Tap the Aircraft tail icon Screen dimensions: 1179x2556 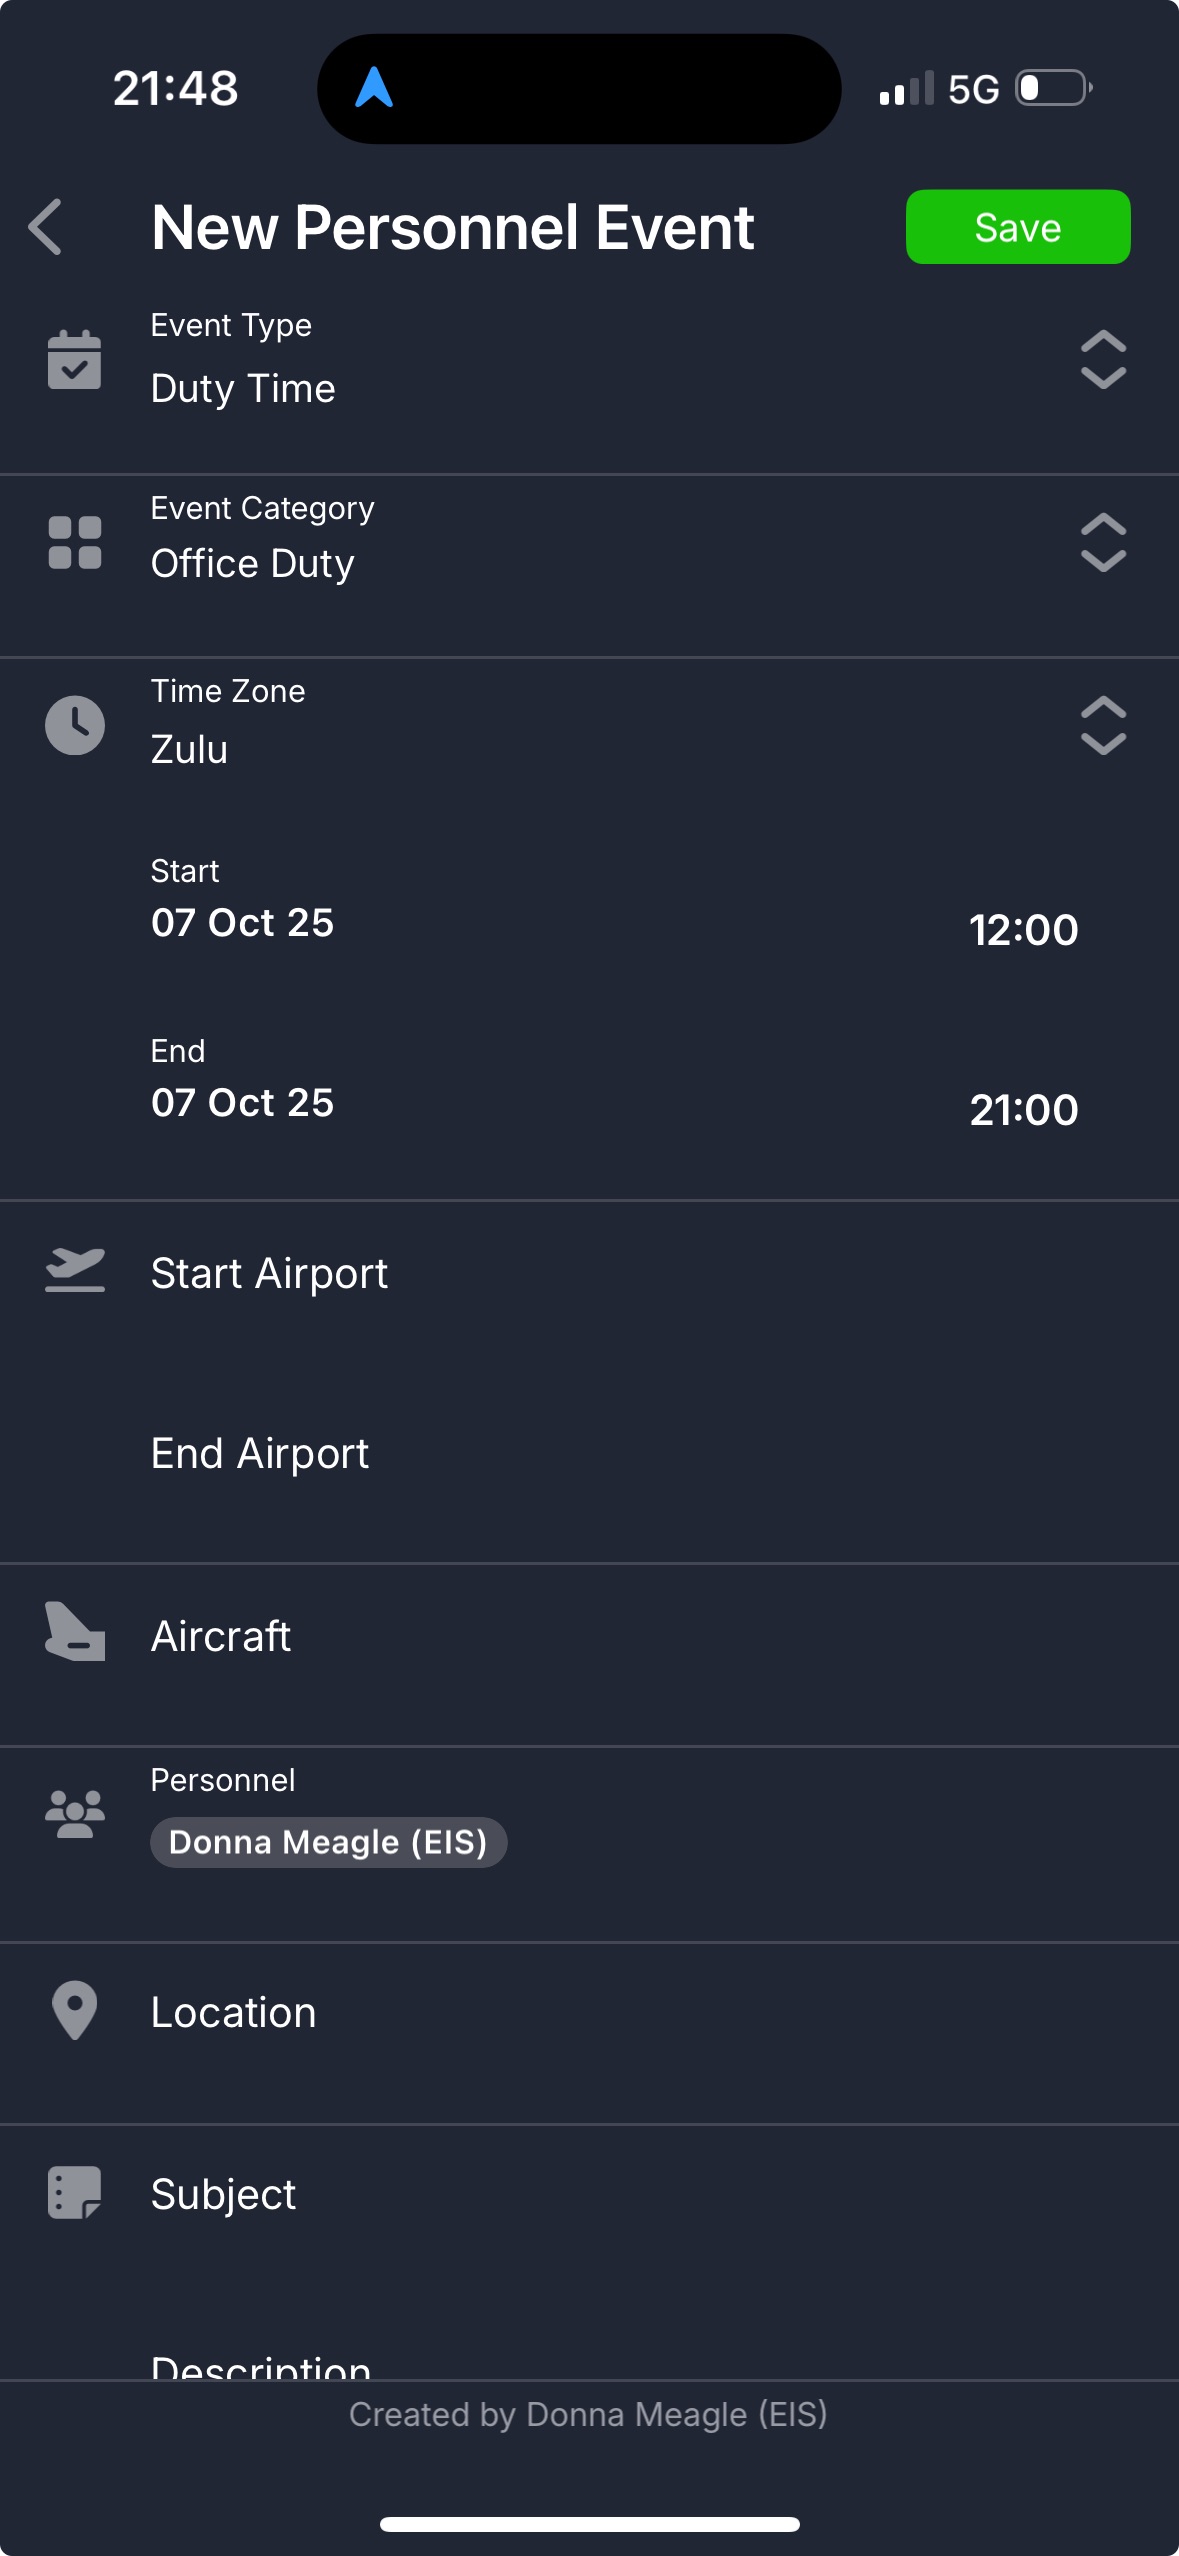coord(75,1632)
